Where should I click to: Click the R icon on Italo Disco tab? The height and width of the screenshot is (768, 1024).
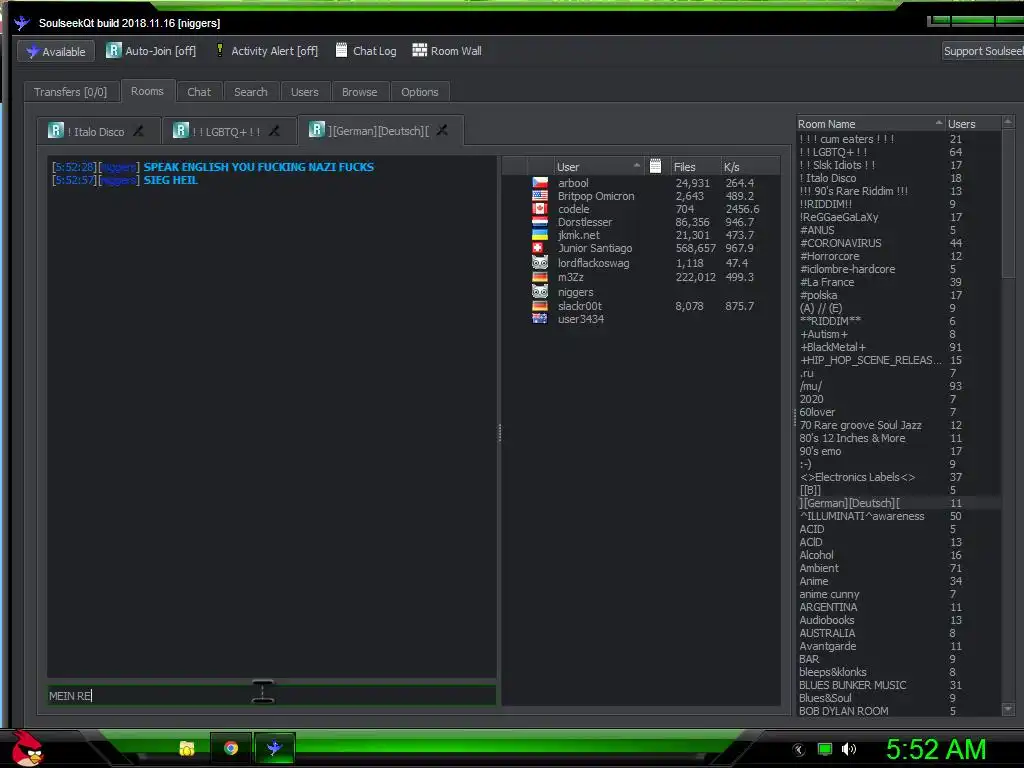pyautogui.click(x=56, y=131)
